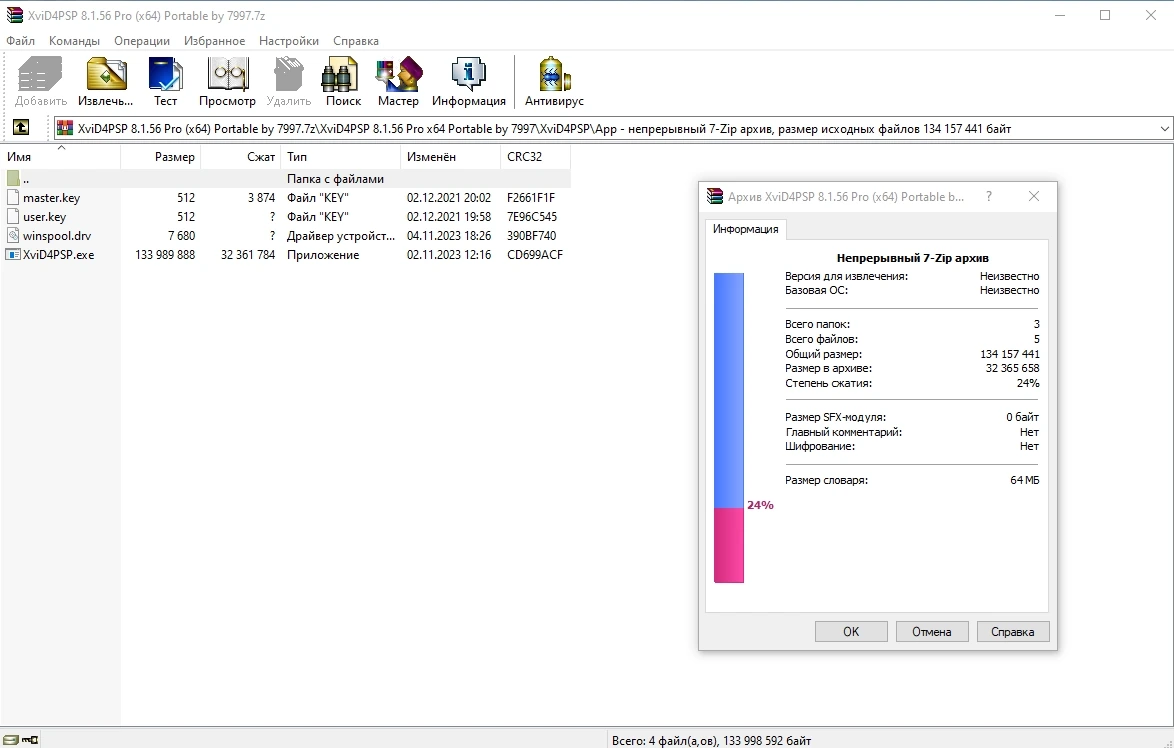Open the Операции menu
Viewport: 1174px width, 748px height.
coord(142,40)
